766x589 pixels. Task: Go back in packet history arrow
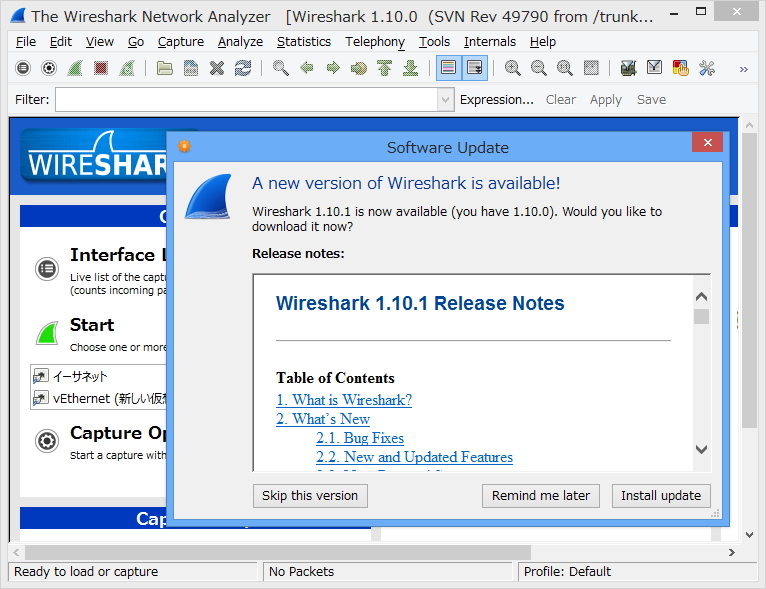(x=307, y=68)
